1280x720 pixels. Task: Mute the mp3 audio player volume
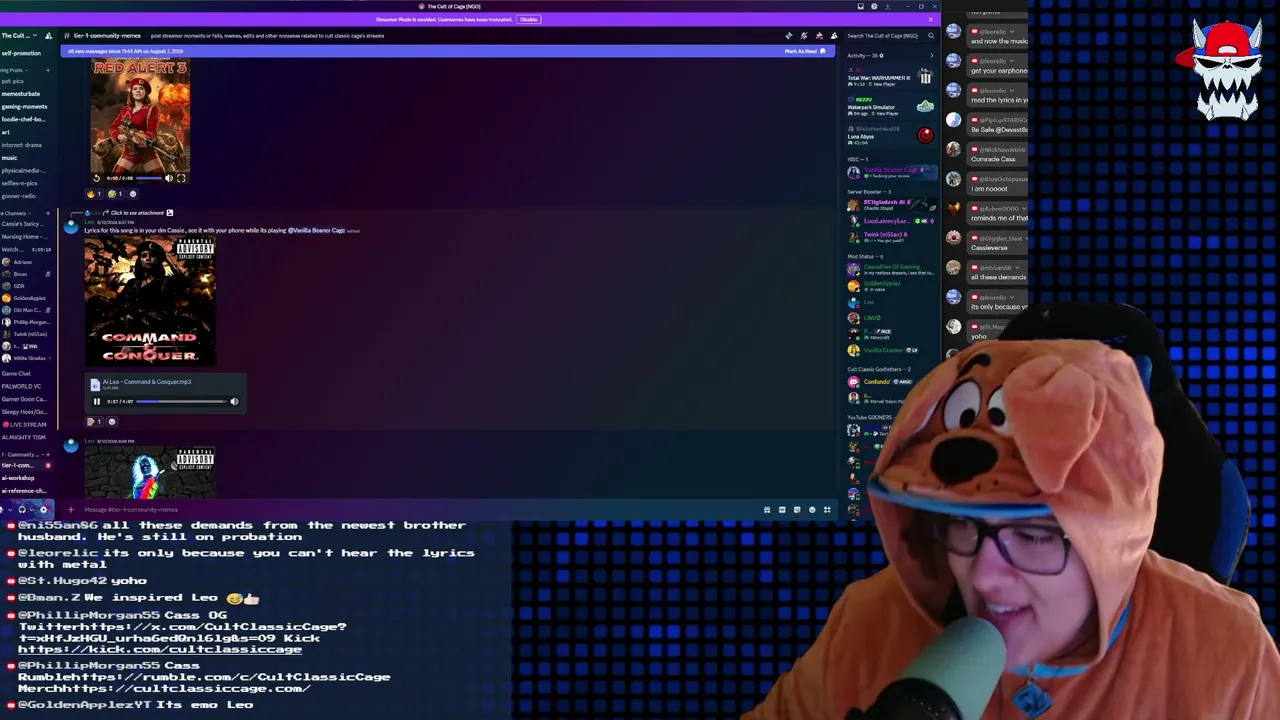tap(234, 402)
